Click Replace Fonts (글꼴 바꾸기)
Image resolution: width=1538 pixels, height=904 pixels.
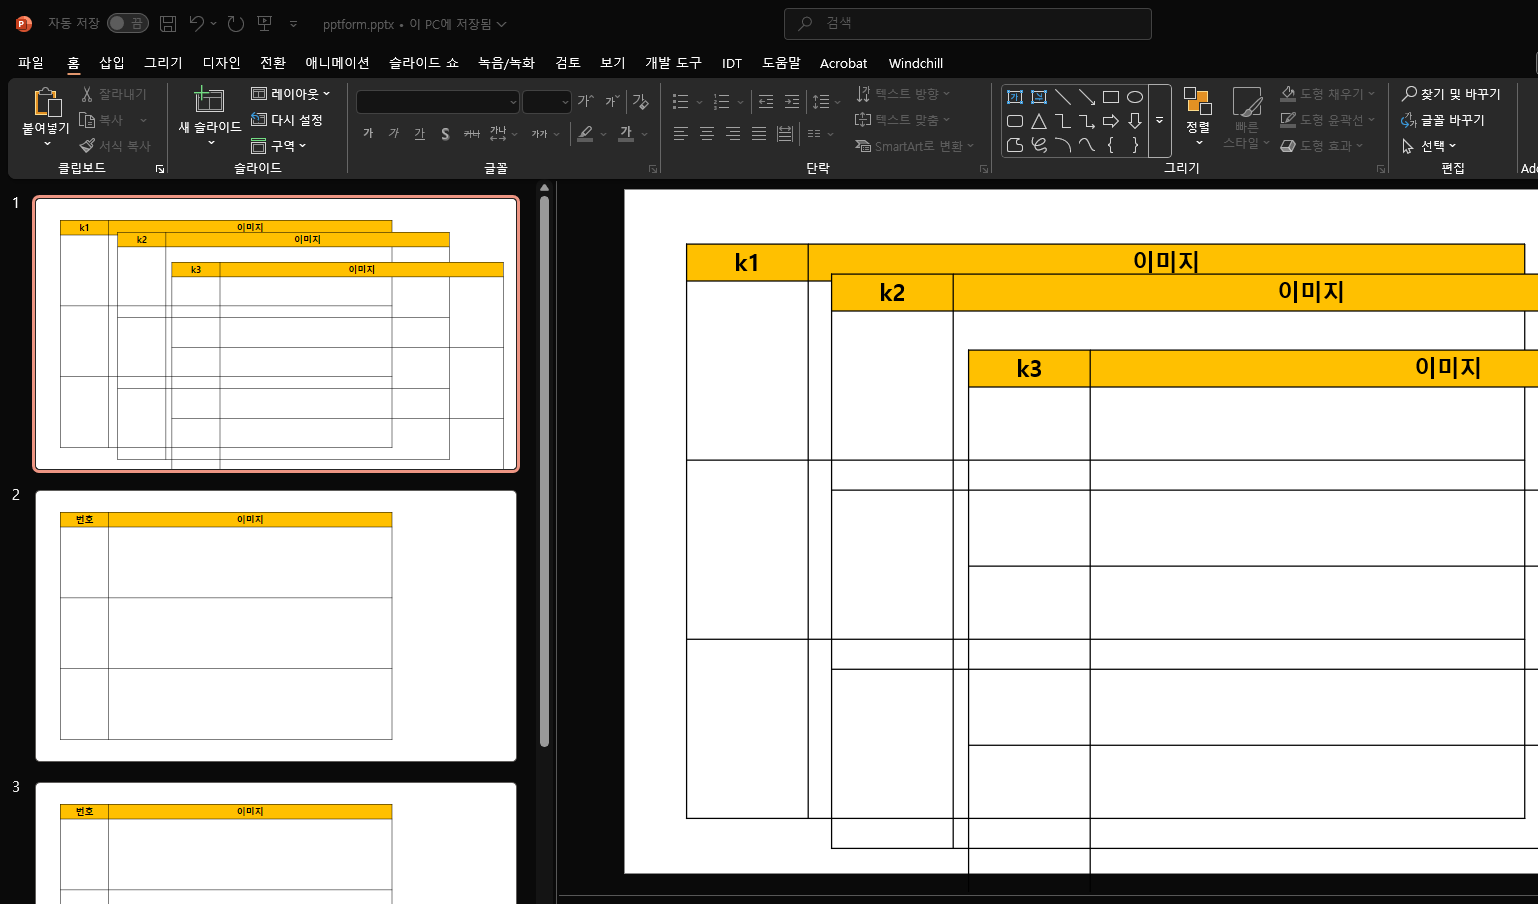(1443, 119)
